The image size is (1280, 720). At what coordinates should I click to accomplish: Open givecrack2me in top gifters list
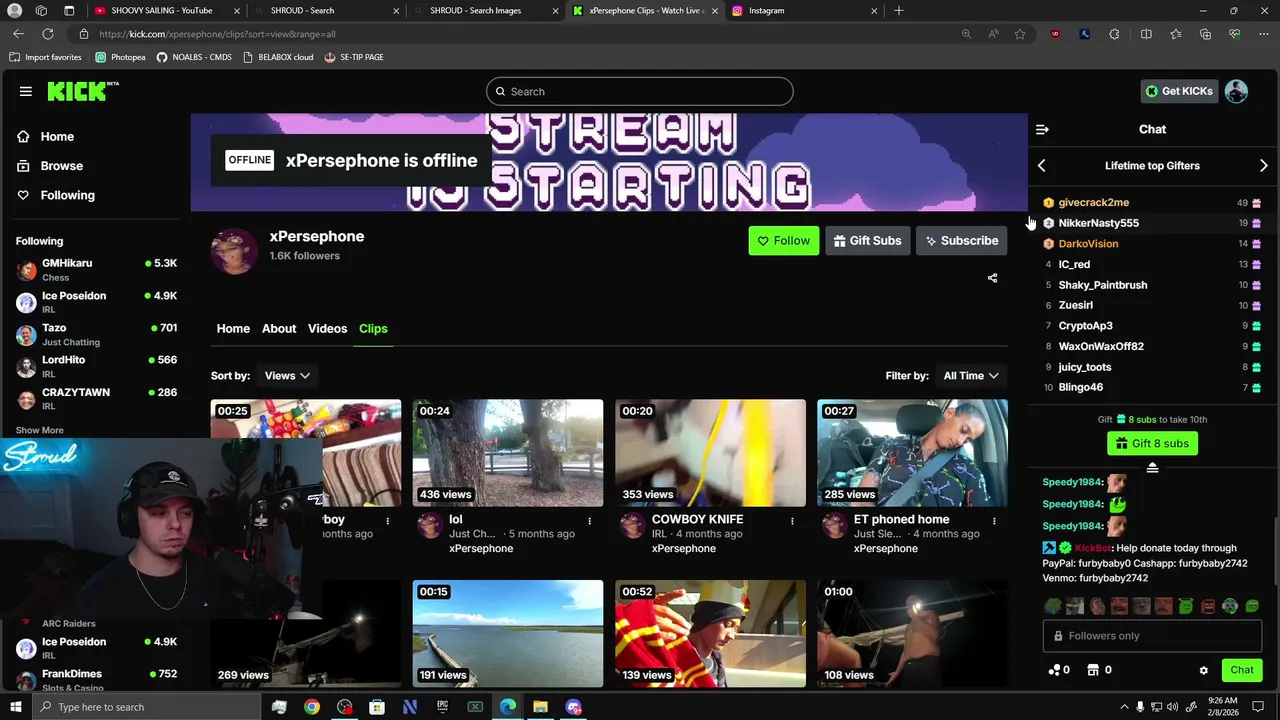pyautogui.click(x=1093, y=203)
